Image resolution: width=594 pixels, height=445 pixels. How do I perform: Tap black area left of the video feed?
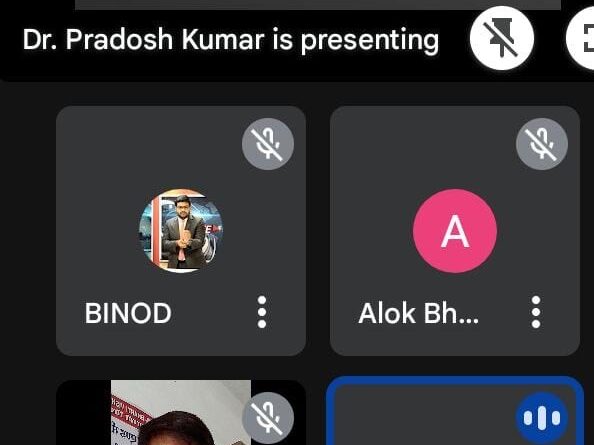pyautogui.click(x=83, y=415)
